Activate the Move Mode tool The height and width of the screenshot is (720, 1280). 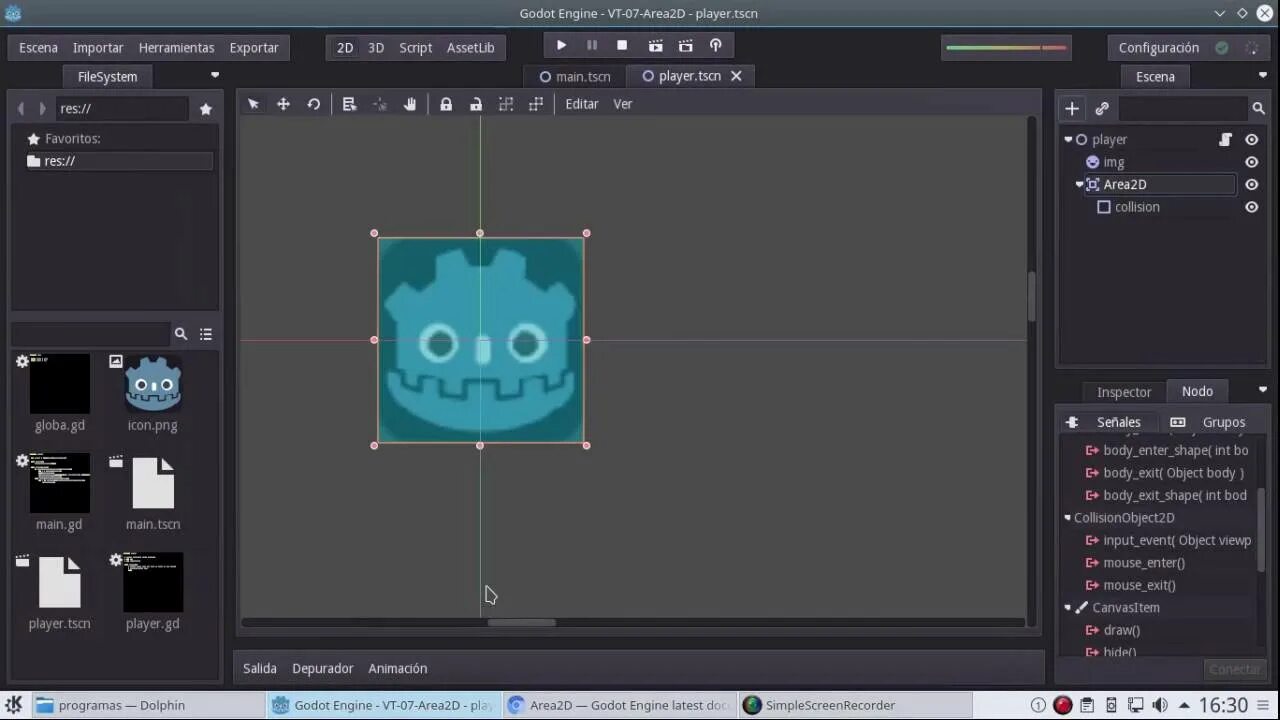coord(283,104)
